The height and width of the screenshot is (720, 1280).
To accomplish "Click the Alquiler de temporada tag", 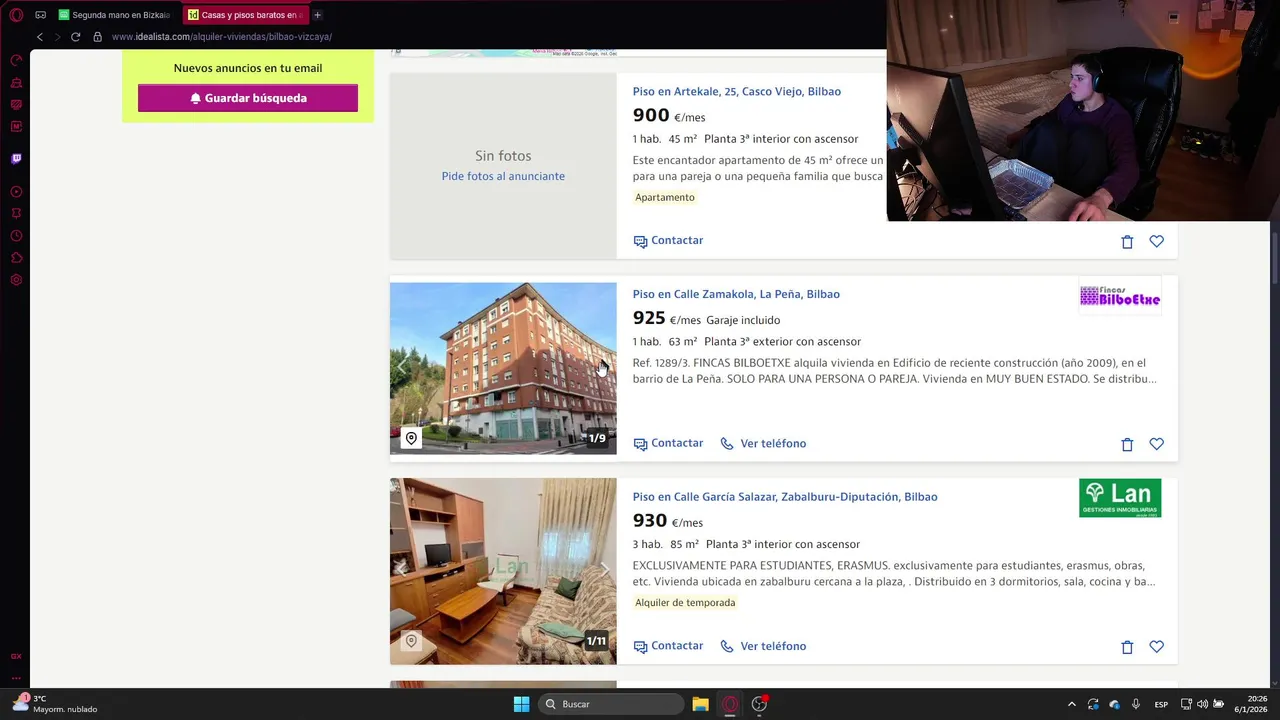I will point(685,603).
